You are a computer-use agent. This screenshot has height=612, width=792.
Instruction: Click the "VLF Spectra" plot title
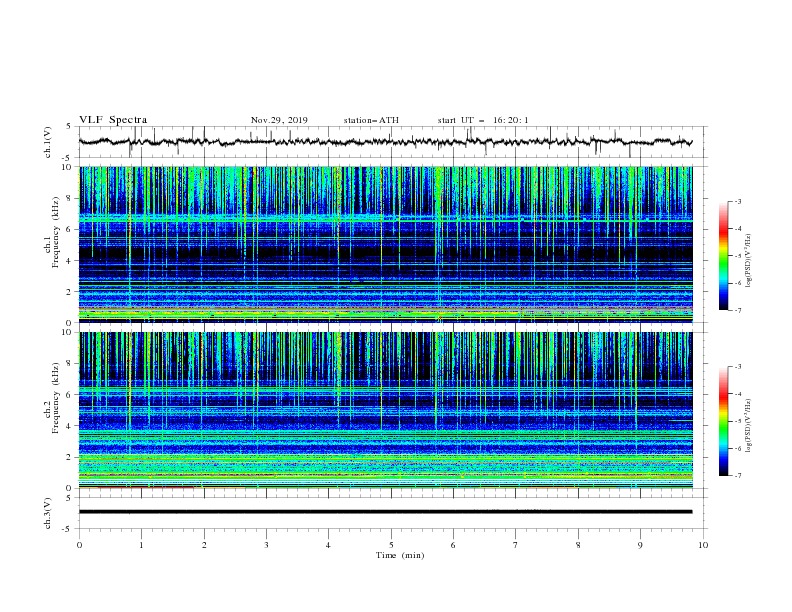[113, 120]
